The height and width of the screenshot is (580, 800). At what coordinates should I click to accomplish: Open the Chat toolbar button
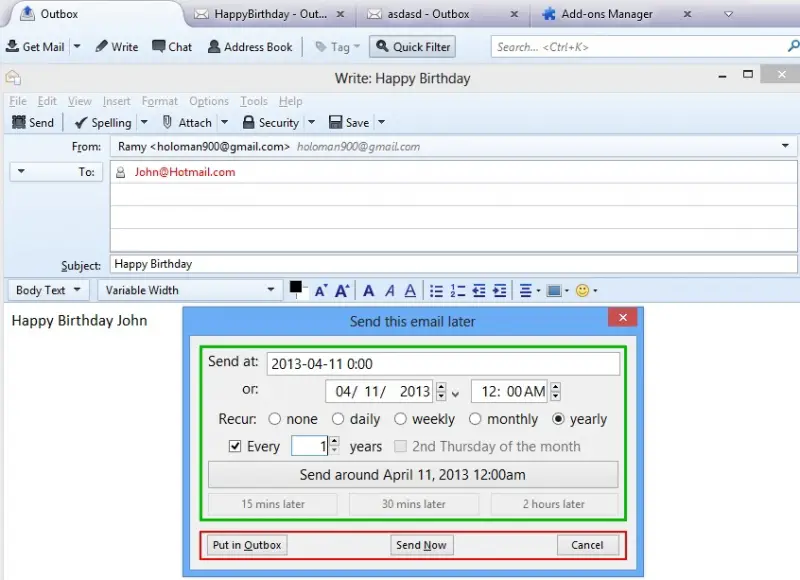[172, 47]
